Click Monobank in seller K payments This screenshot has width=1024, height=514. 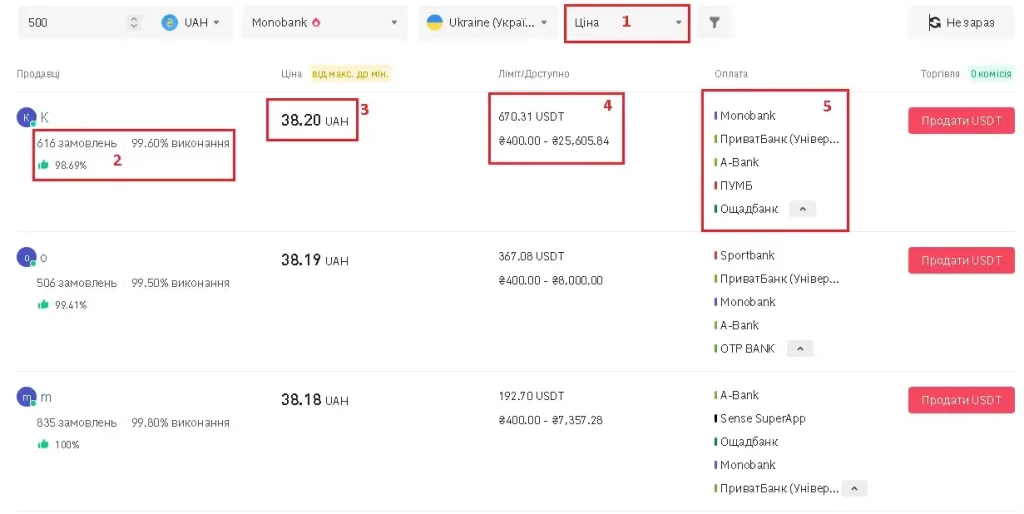tap(748, 116)
